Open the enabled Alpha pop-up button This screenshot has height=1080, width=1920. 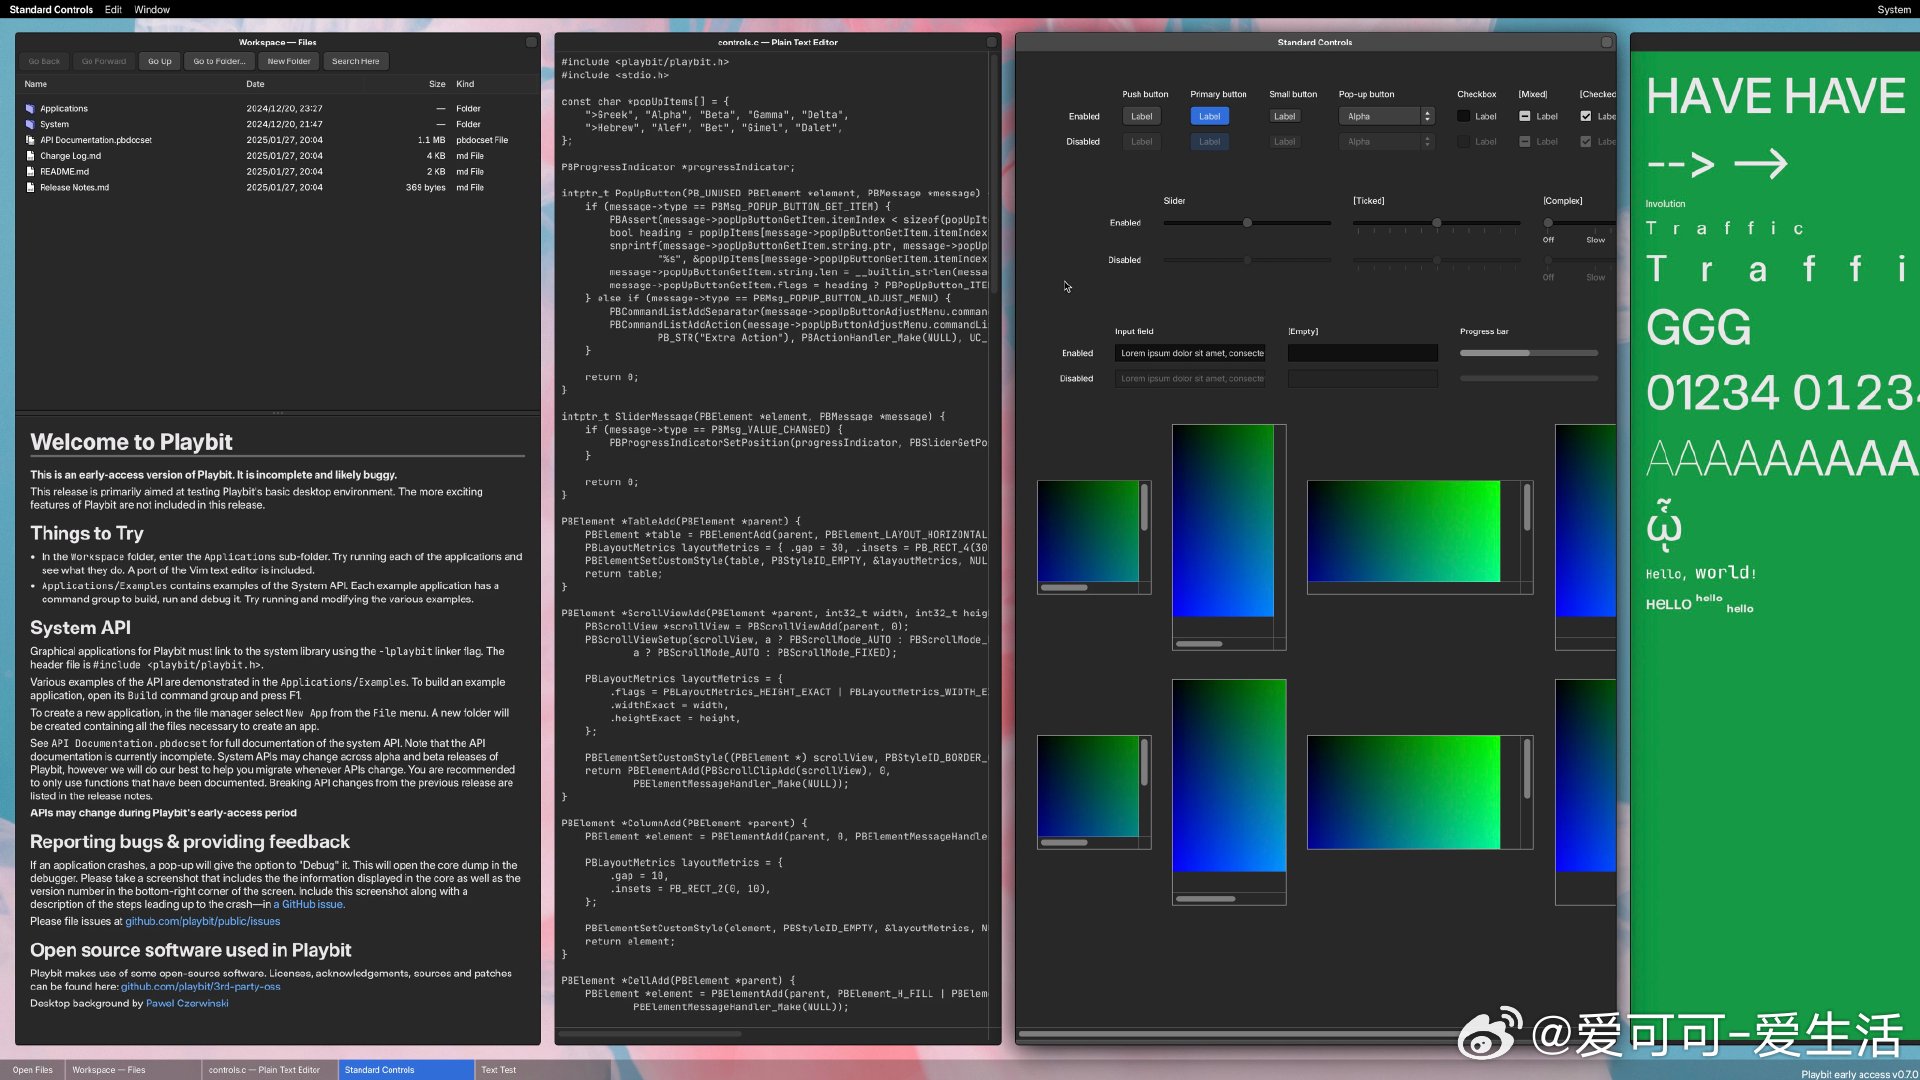(1386, 116)
